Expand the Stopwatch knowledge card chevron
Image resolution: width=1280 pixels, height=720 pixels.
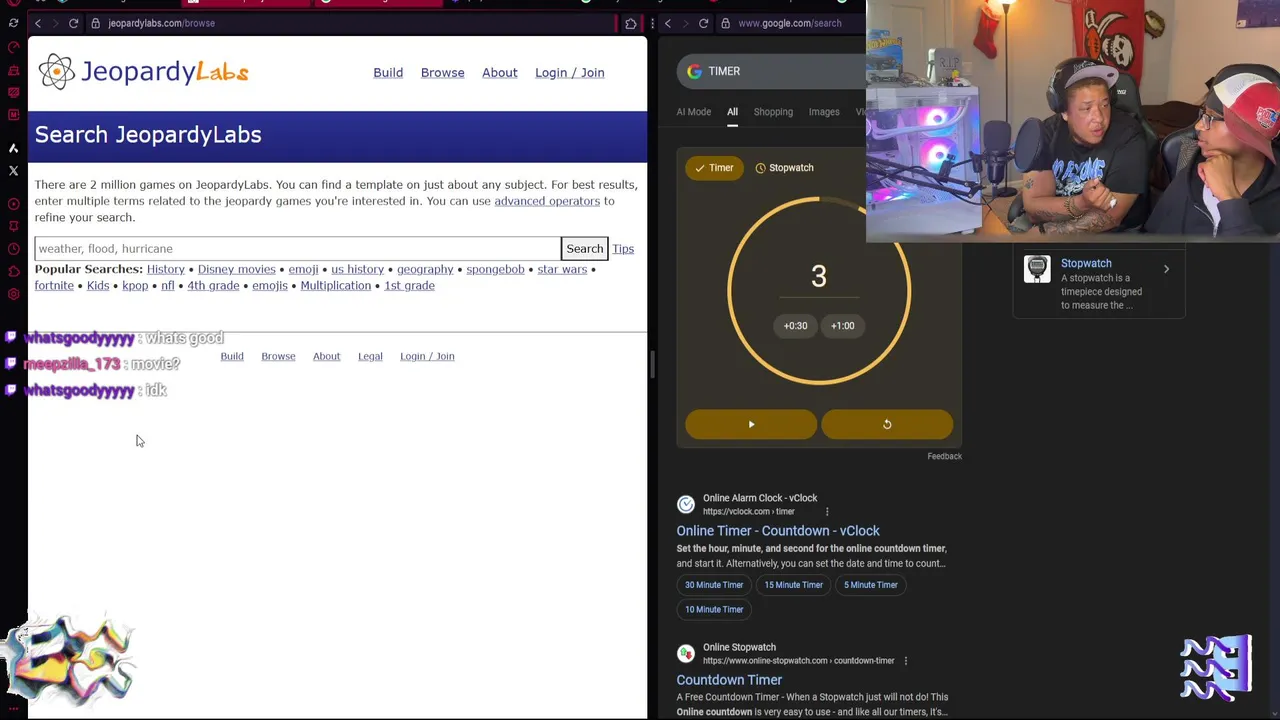[x=1166, y=269]
